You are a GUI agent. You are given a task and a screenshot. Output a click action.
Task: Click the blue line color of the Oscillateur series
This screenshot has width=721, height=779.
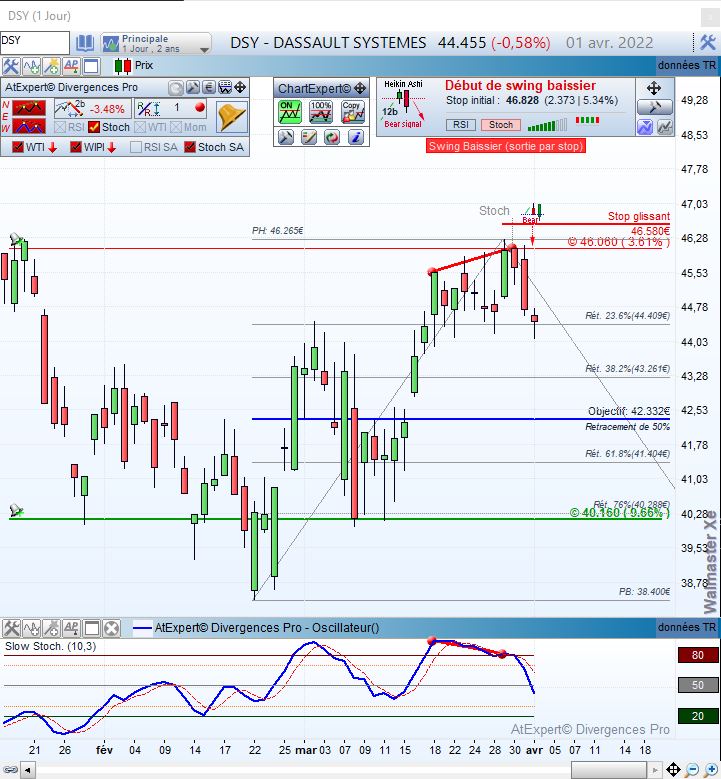[x=142, y=628]
